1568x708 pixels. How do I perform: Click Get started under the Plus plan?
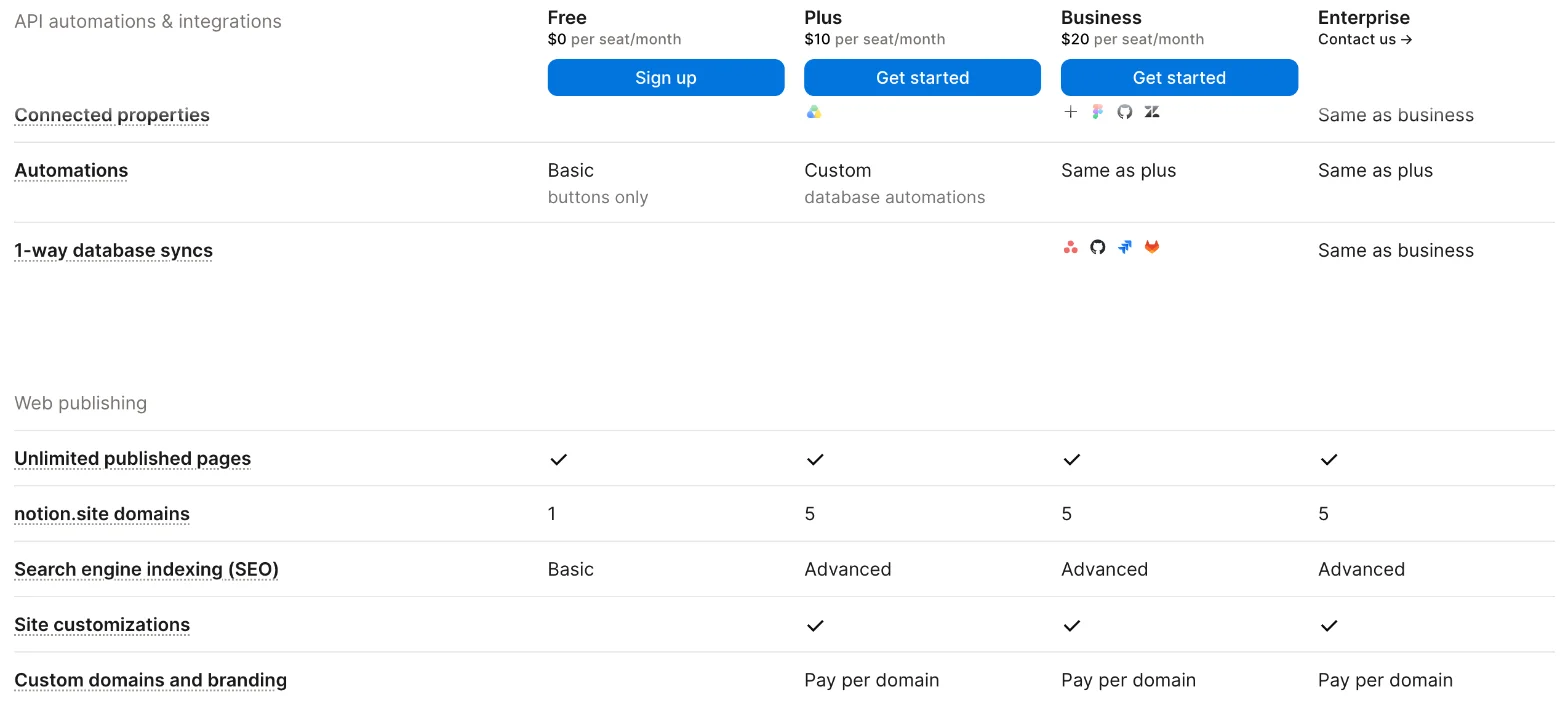pyautogui.click(x=922, y=78)
